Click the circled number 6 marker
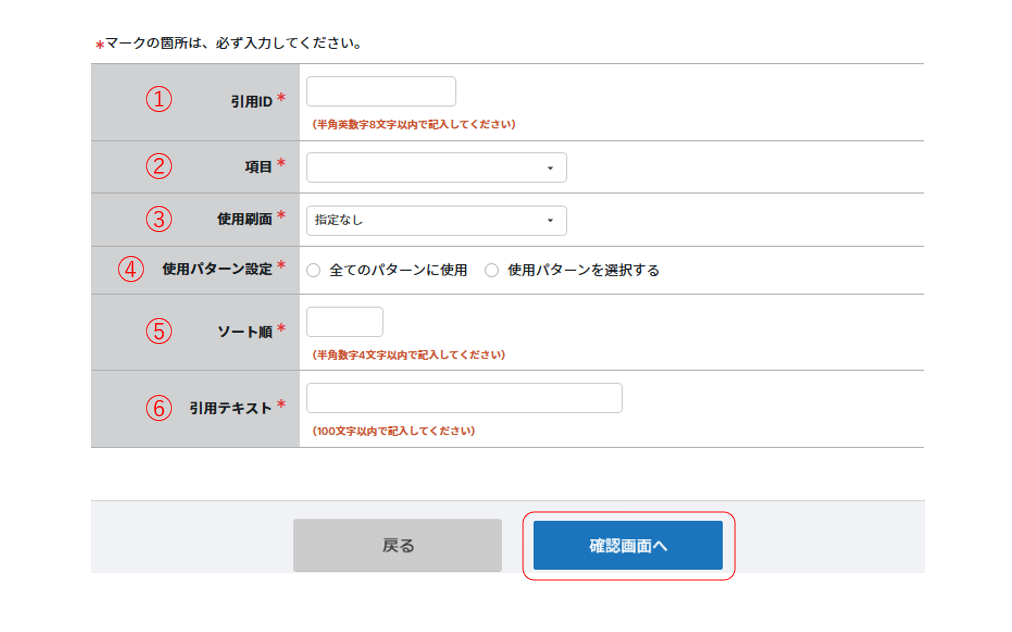The width and height of the screenshot is (1012, 632). click(158, 407)
